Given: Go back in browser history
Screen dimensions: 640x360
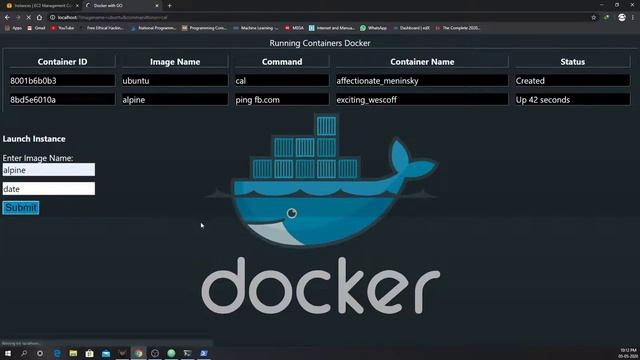Looking at the screenshot, I should (7, 18).
